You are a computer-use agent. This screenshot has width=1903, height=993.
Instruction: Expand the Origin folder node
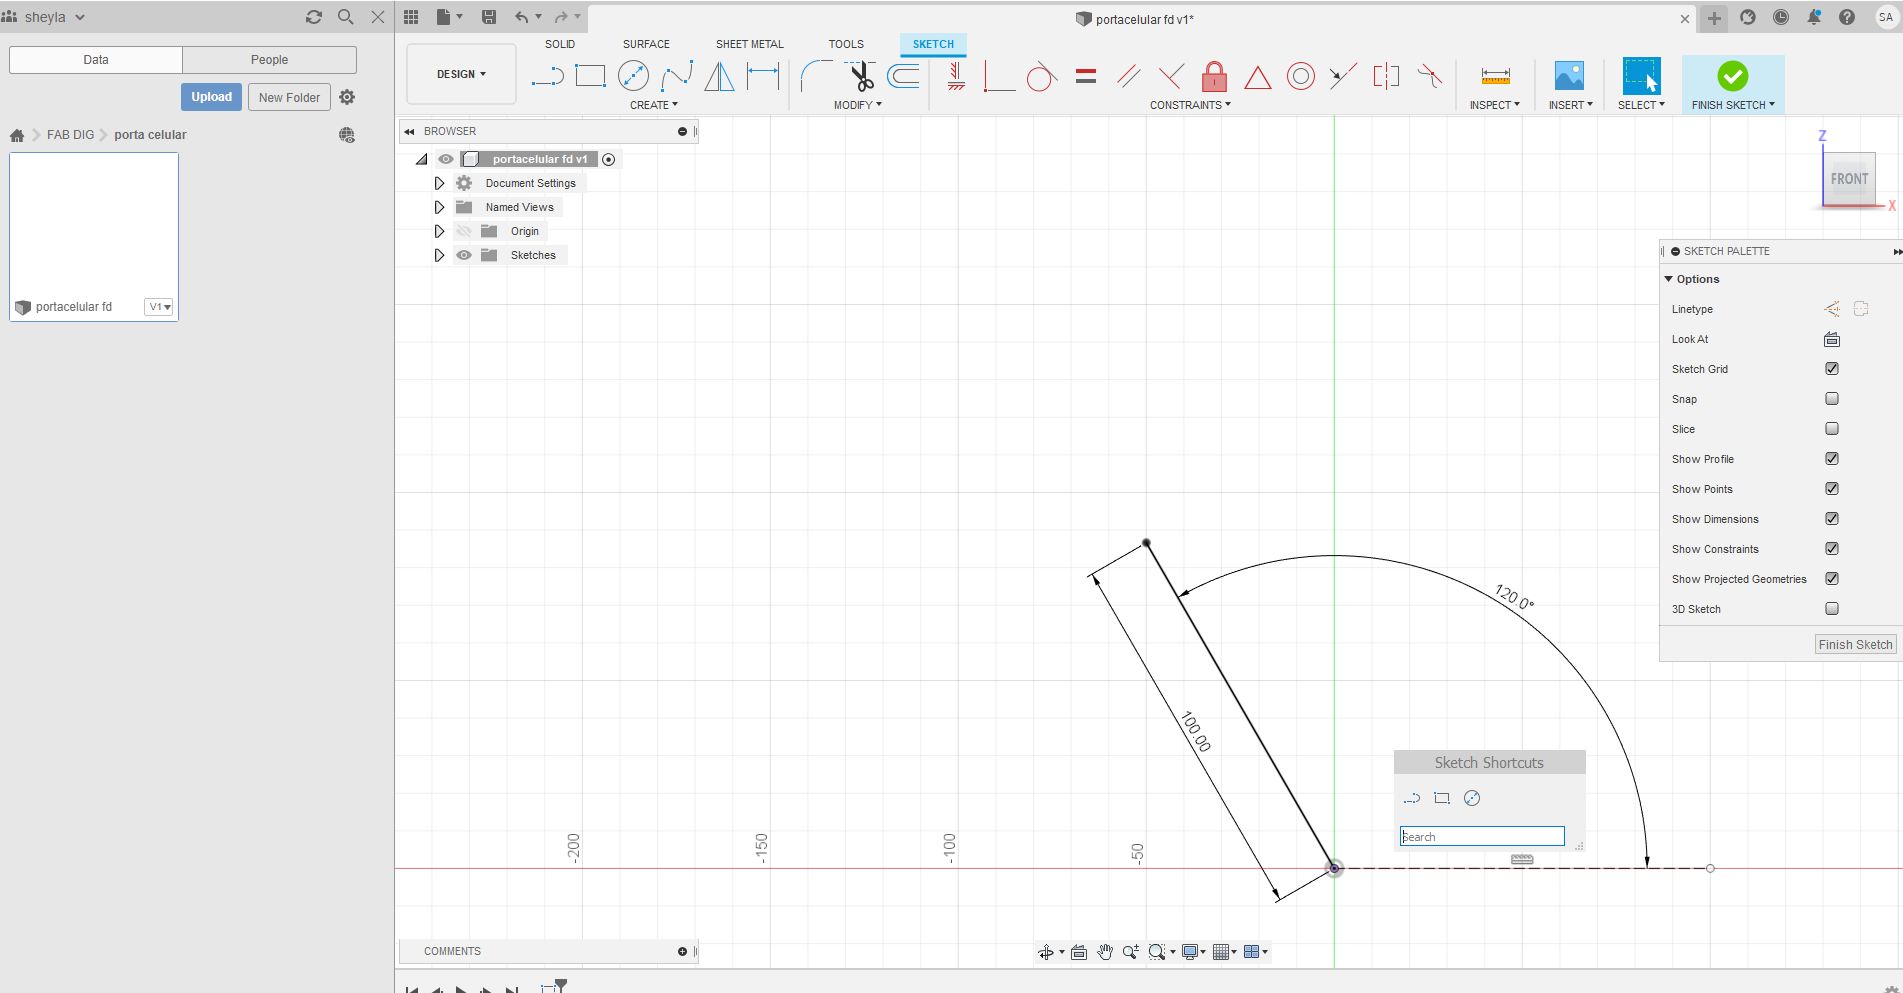(x=439, y=231)
